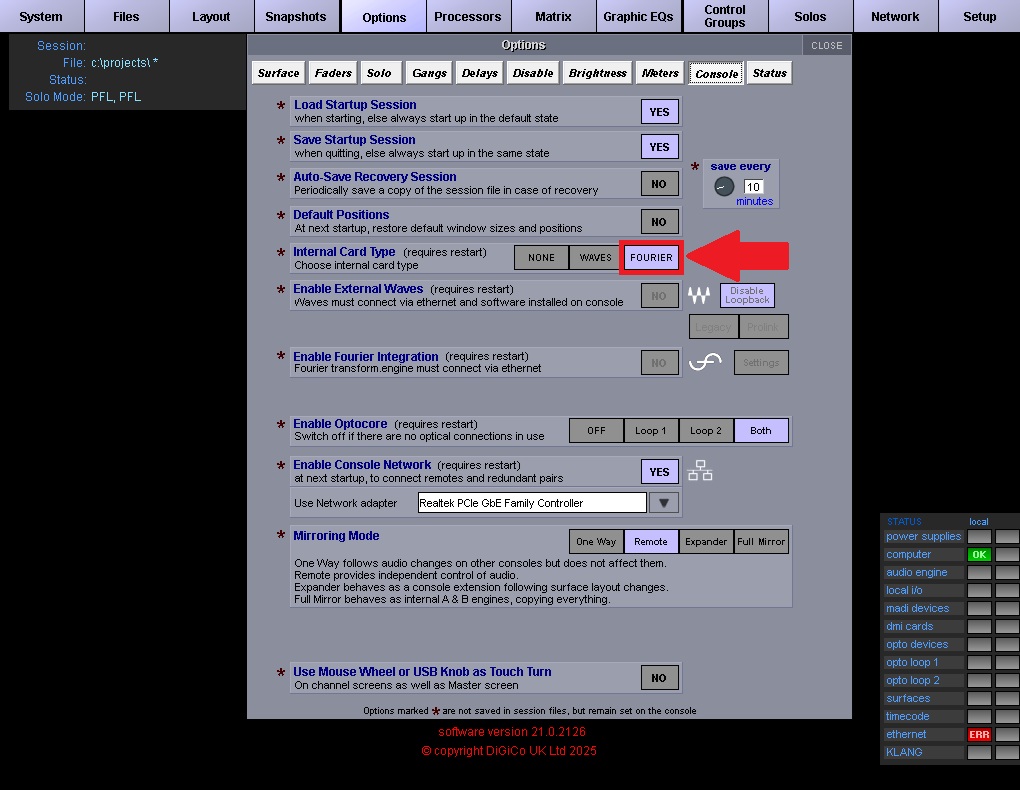
Task: Open the Processors menu
Action: pos(468,16)
